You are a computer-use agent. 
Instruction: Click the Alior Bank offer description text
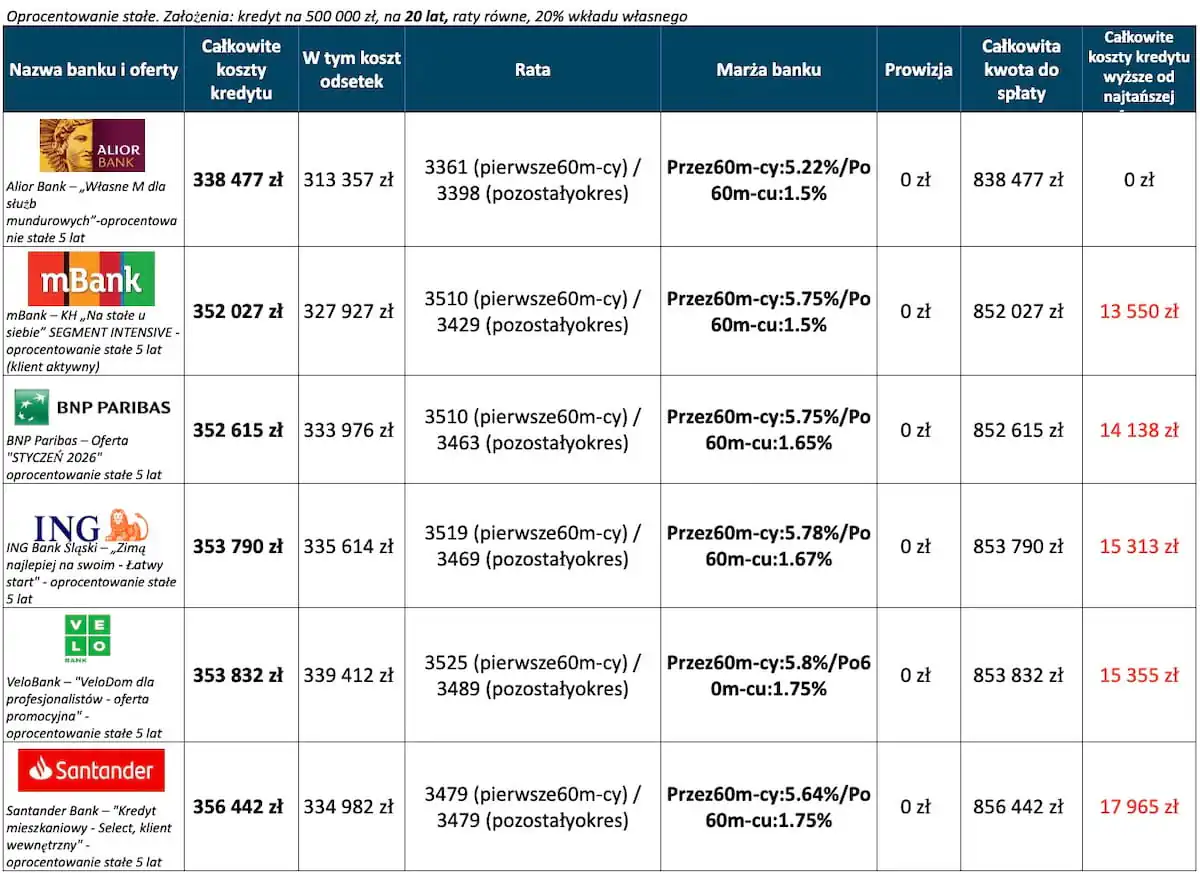click(92, 212)
